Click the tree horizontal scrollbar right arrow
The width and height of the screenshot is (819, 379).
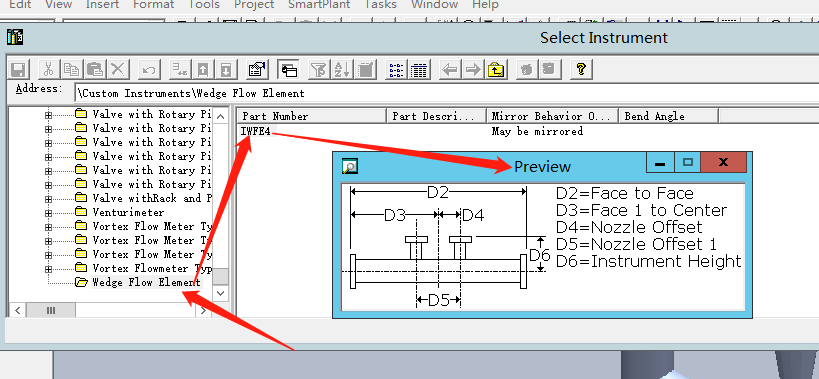(x=203, y=310)
